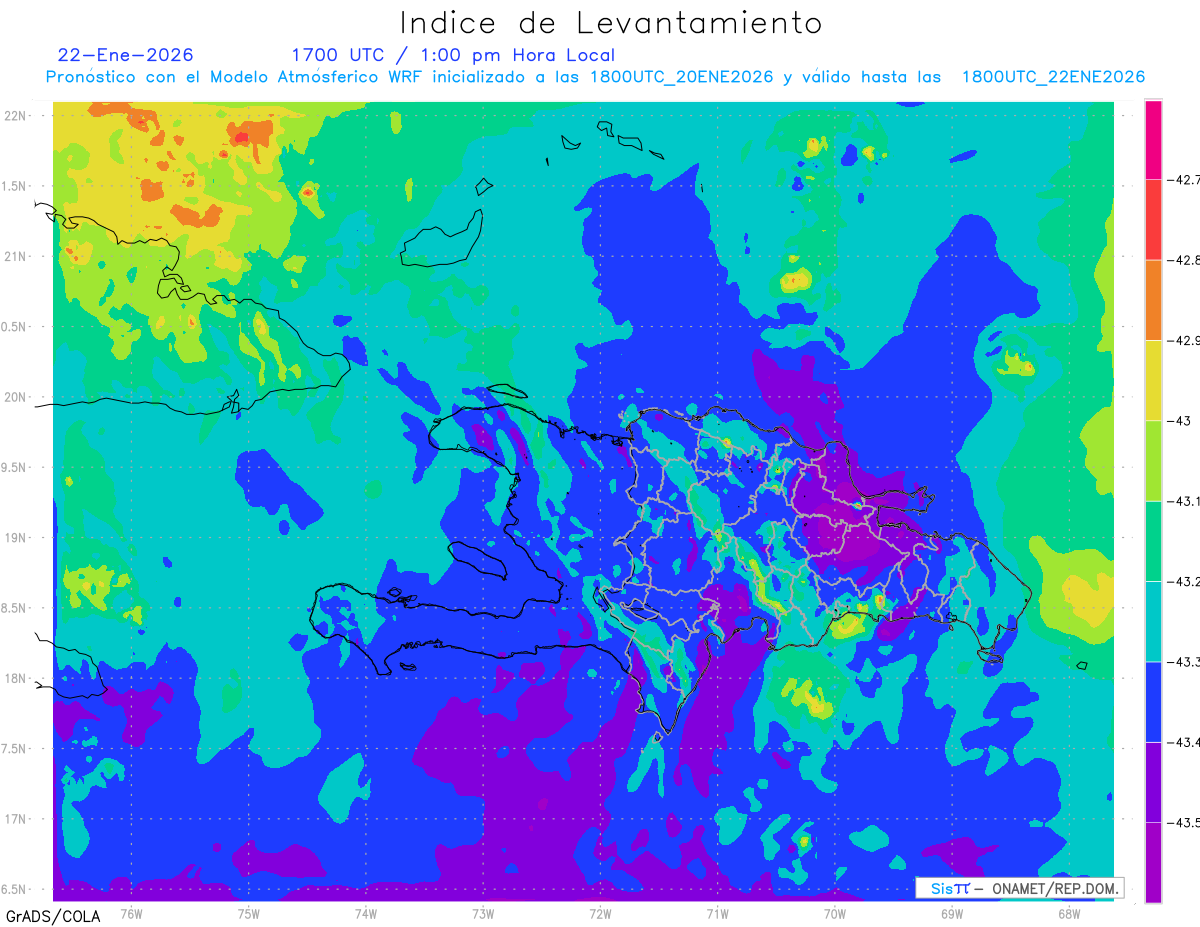Image resolution: width=1200 pixels, height=927 pixels.
Task: Click the 75W longitude label
Action: [x=249, y=913]
